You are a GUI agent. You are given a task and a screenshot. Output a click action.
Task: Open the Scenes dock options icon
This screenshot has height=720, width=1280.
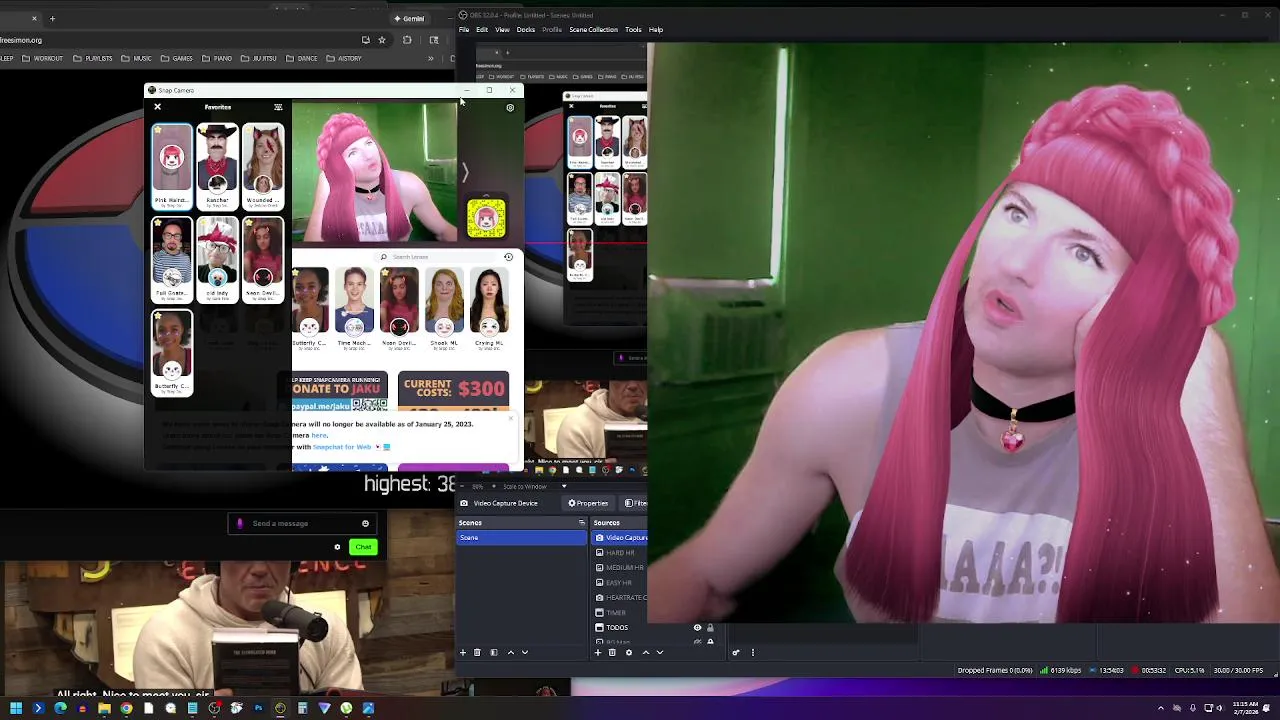click(581, 523)
